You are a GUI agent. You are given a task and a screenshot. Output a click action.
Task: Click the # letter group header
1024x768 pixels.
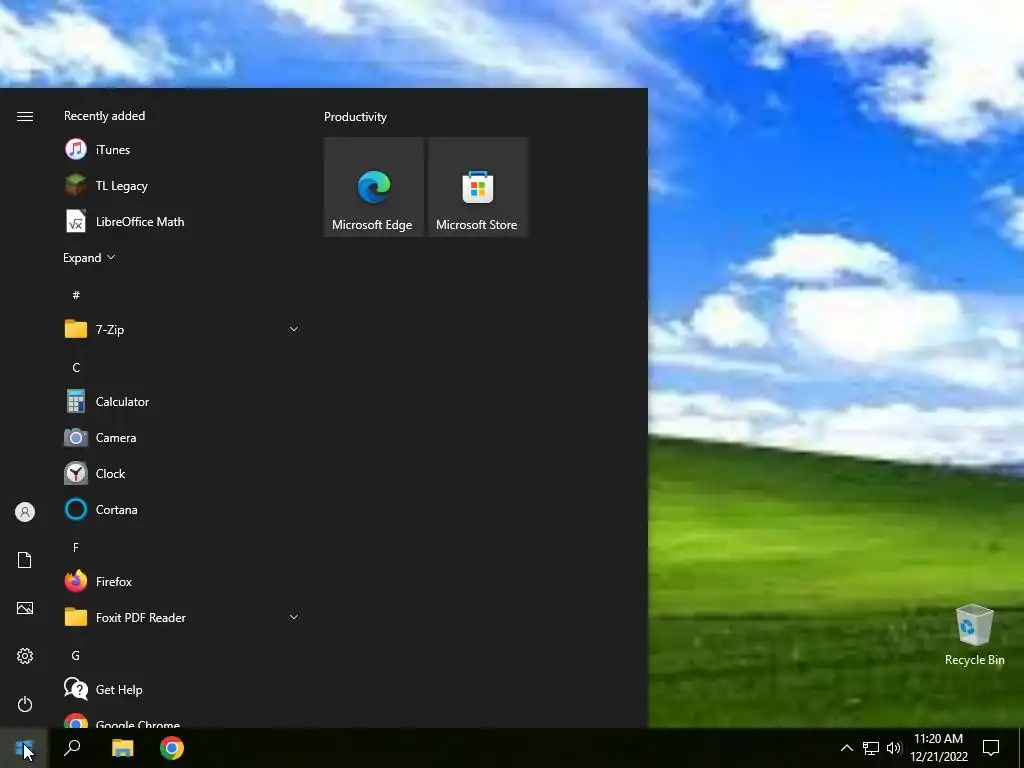pos(76,295)
